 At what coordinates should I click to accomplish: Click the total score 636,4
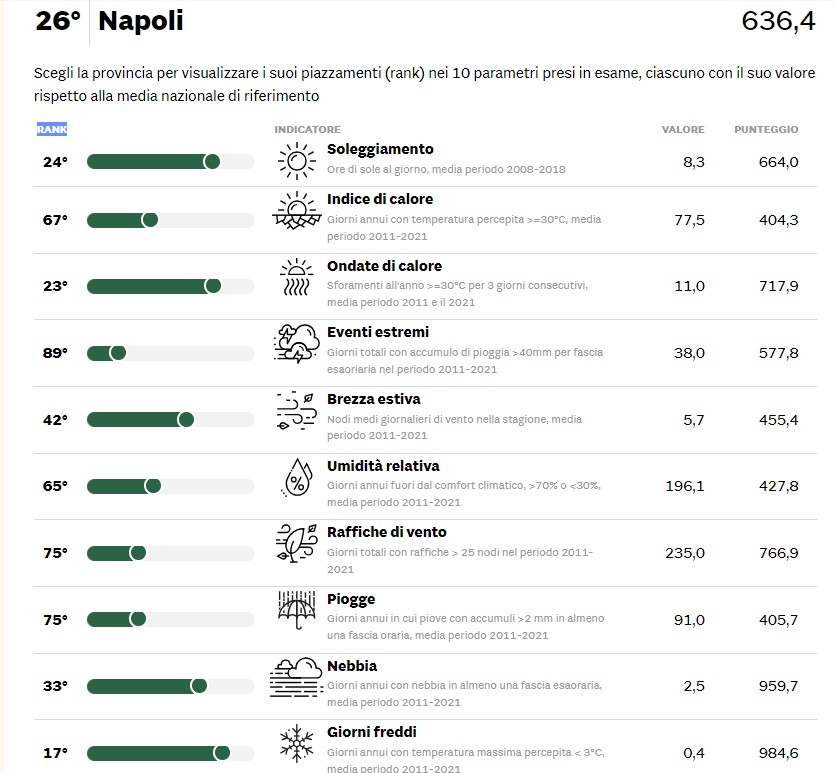[778, 21]
